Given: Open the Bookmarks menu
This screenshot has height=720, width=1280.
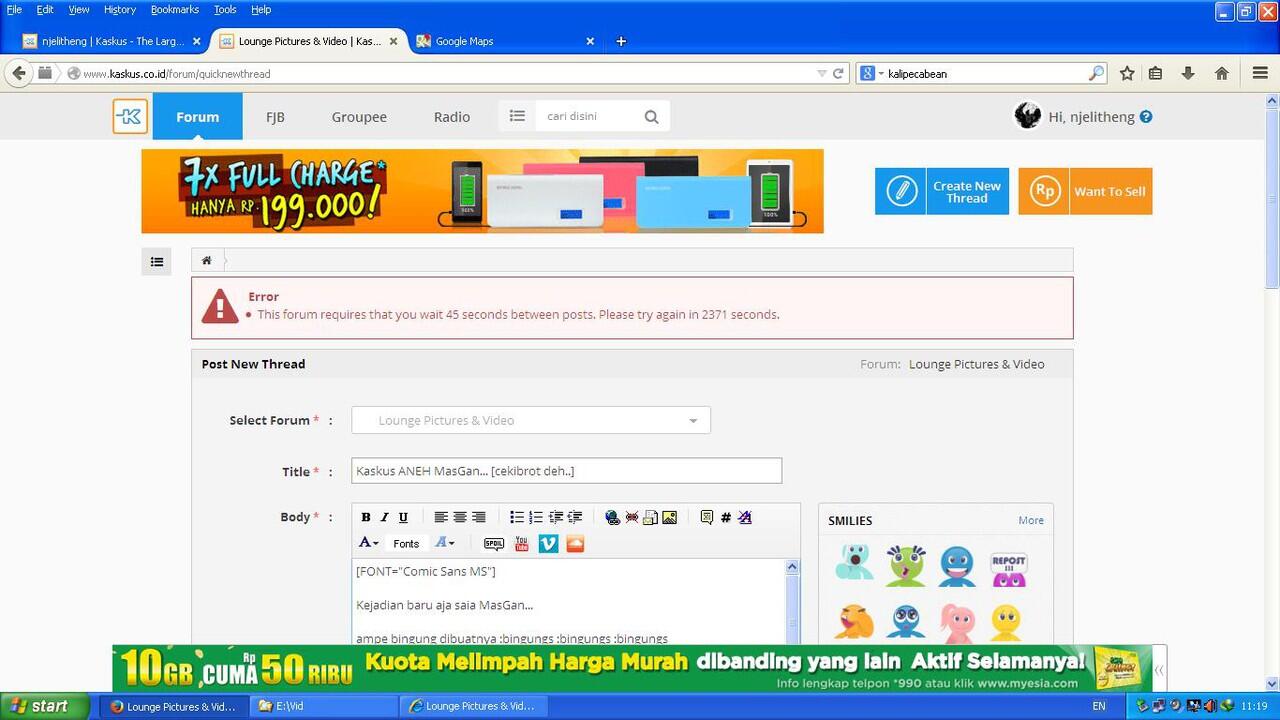Looking at the screenshot, I should (x=175, y=9).
